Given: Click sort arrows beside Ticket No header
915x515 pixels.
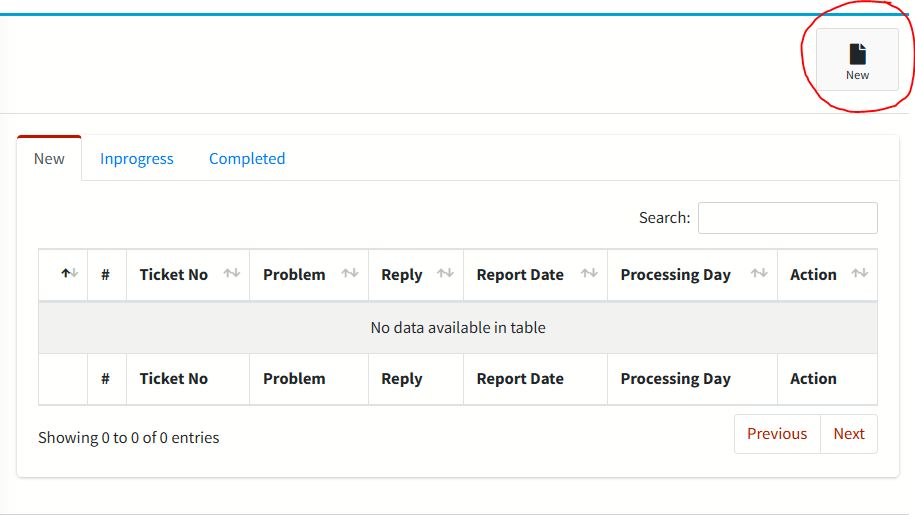Looking at the screenshot, I should coord(231,273).
